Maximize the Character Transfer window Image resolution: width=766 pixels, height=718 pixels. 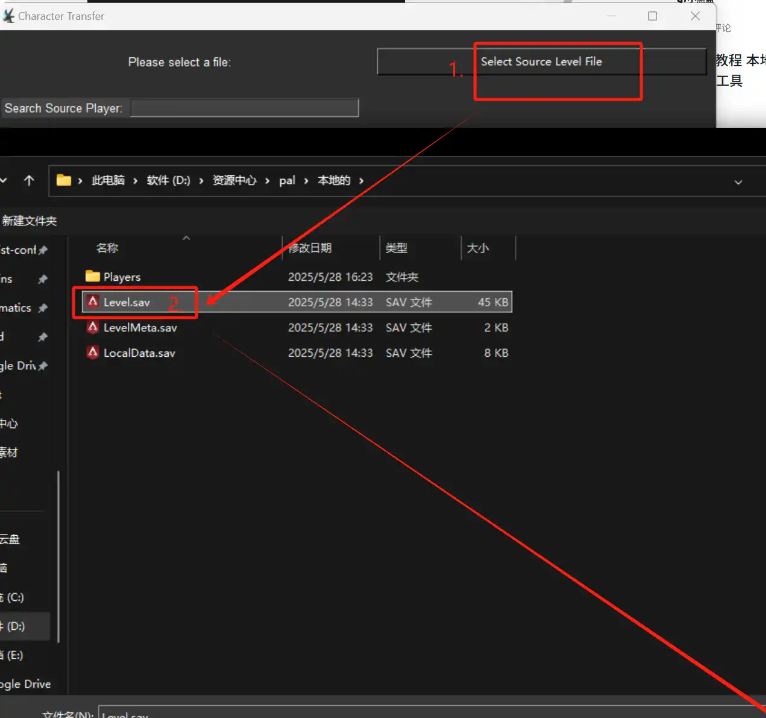652,16
